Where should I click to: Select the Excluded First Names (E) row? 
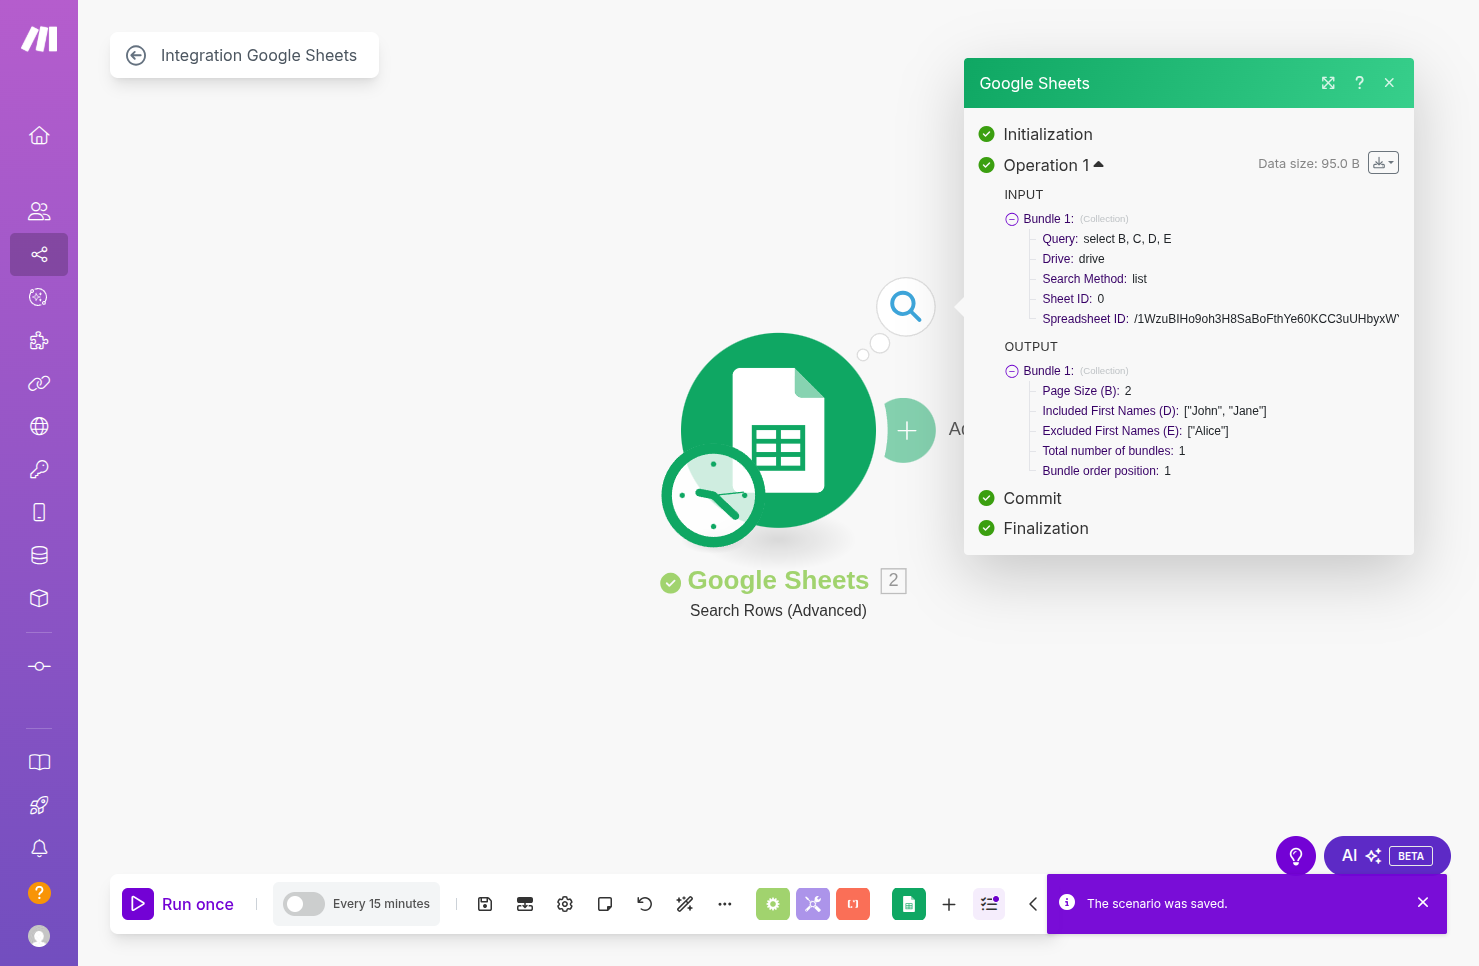[1135, 431]
